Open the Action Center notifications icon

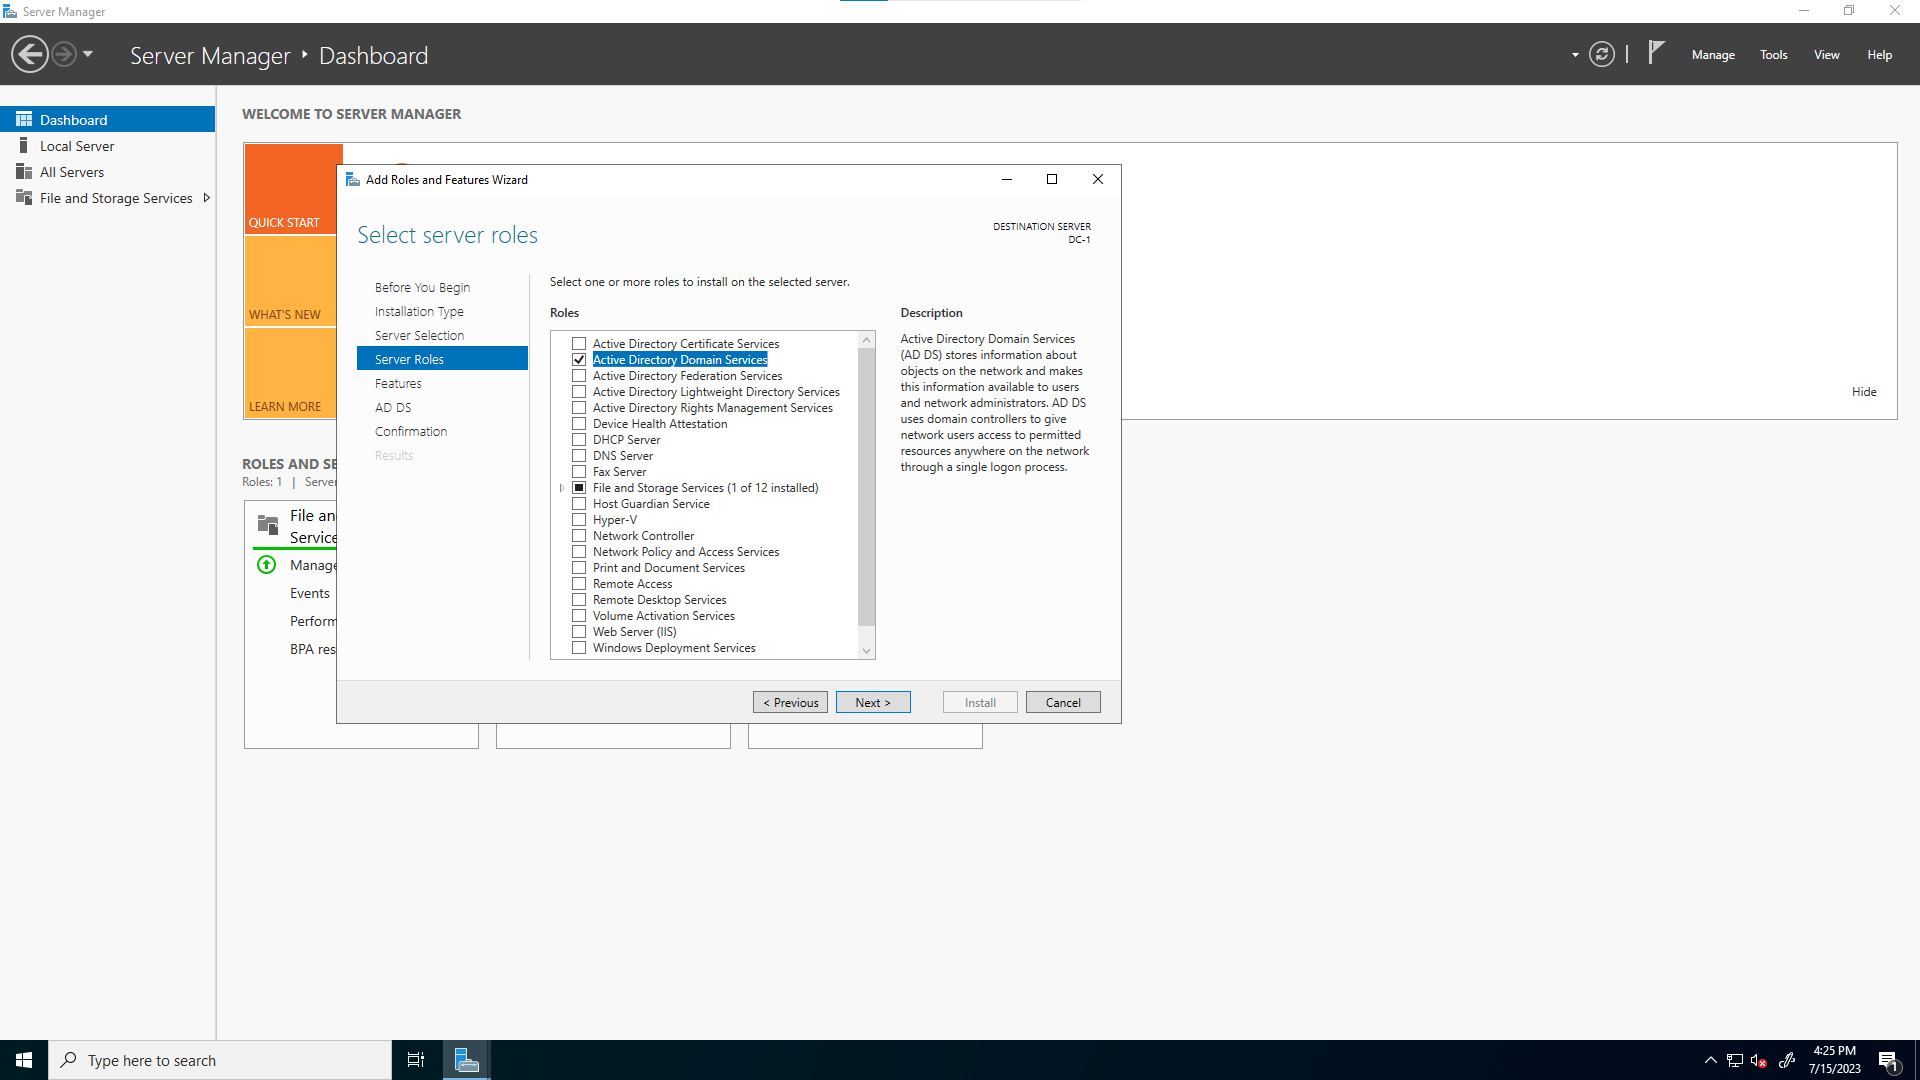point(1889,1060)
